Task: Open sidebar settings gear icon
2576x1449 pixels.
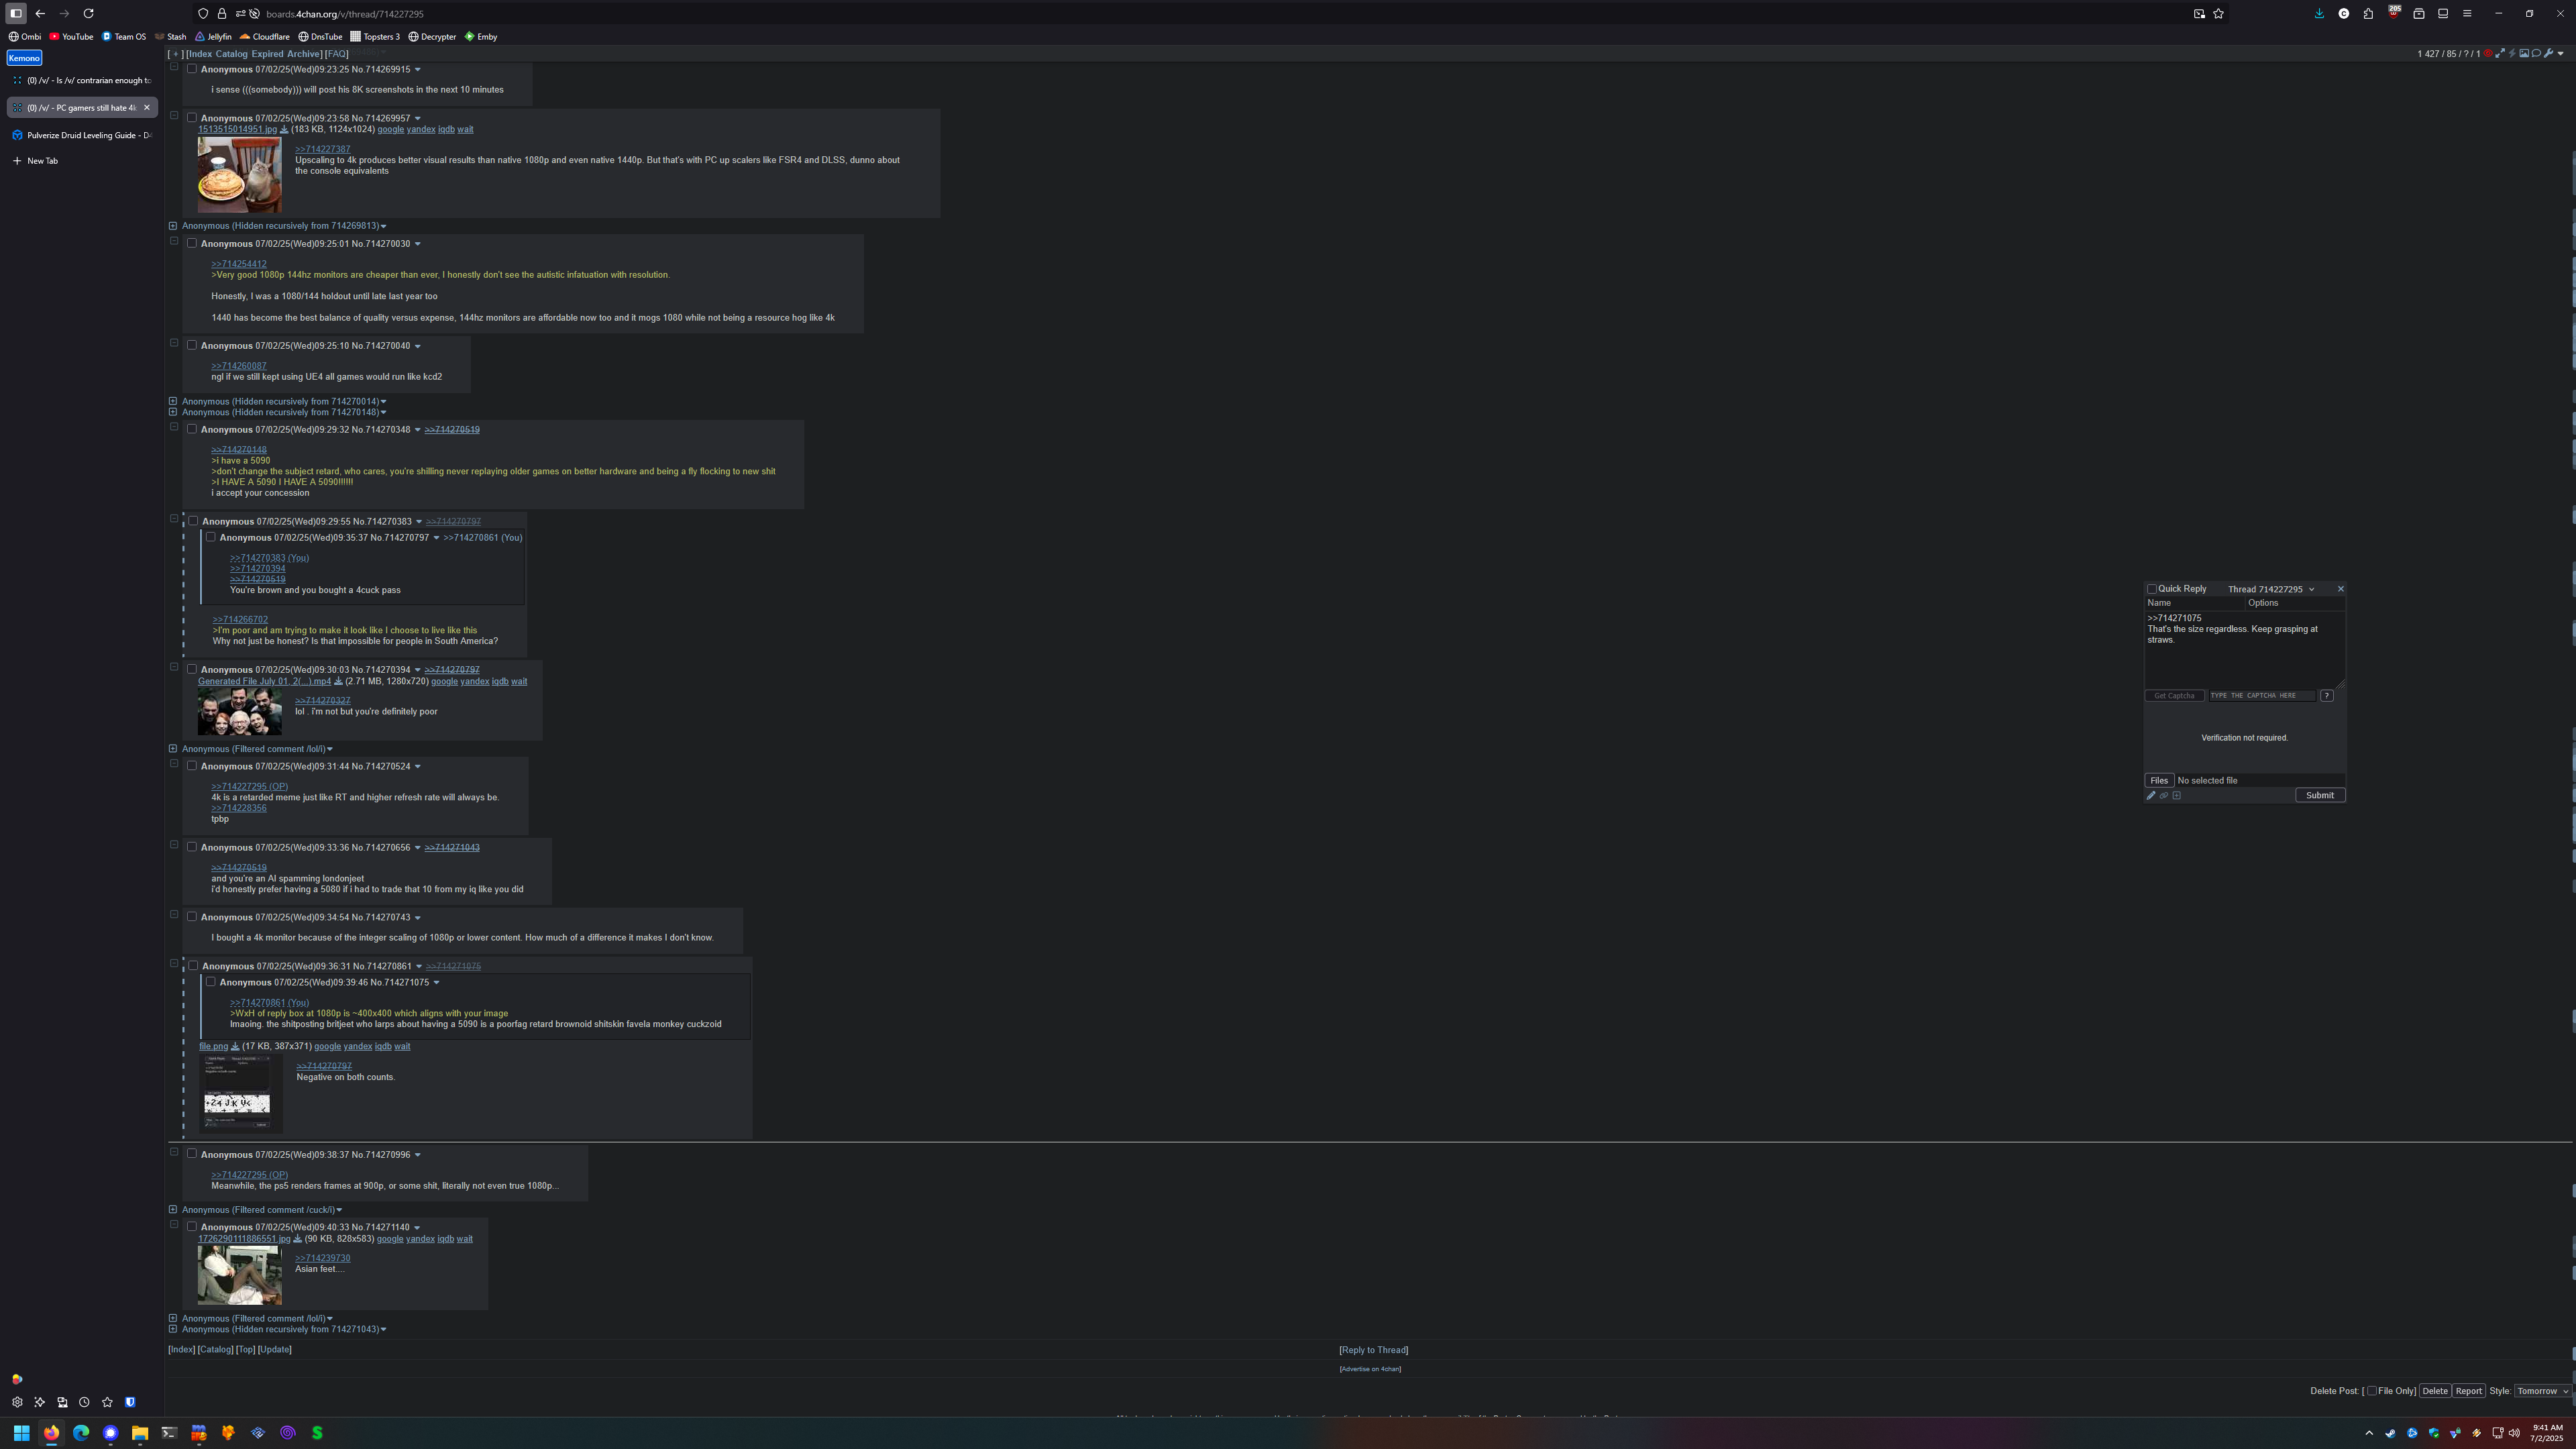Action: point(17,1402)
